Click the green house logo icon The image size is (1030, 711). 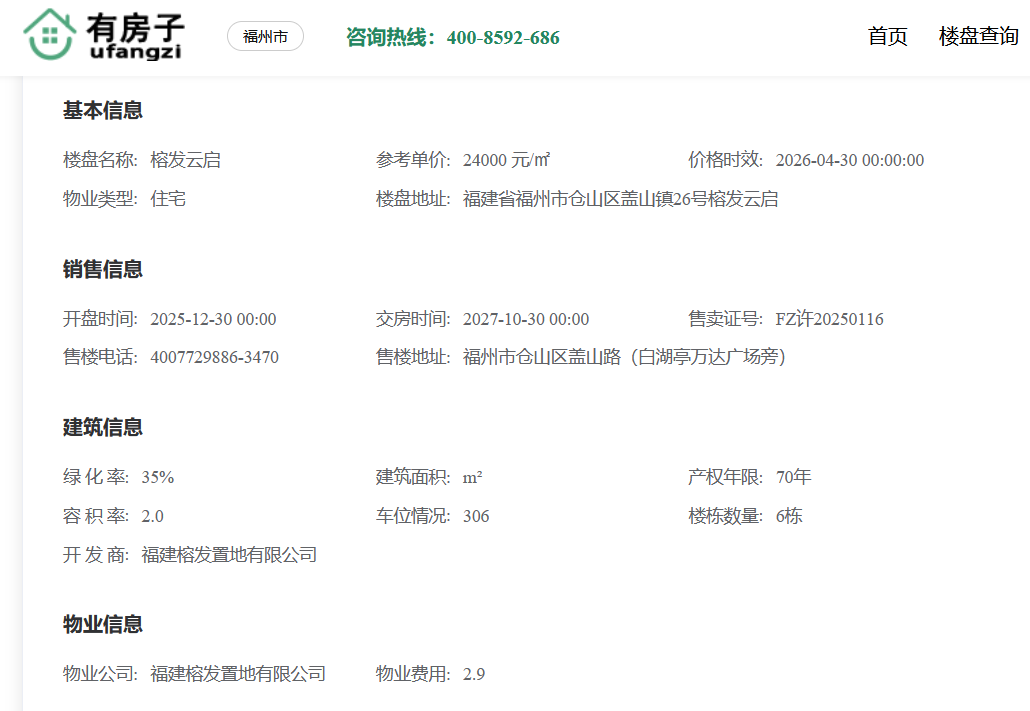(49, 35)
